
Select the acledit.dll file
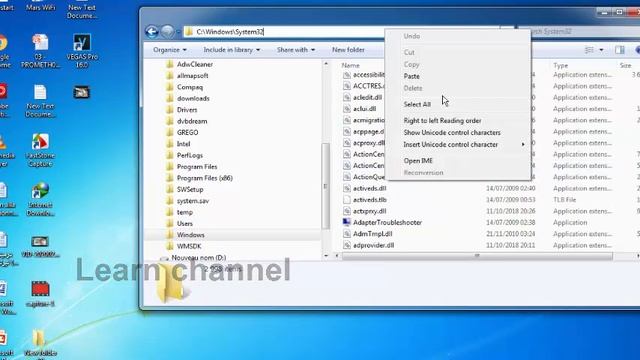367,98
